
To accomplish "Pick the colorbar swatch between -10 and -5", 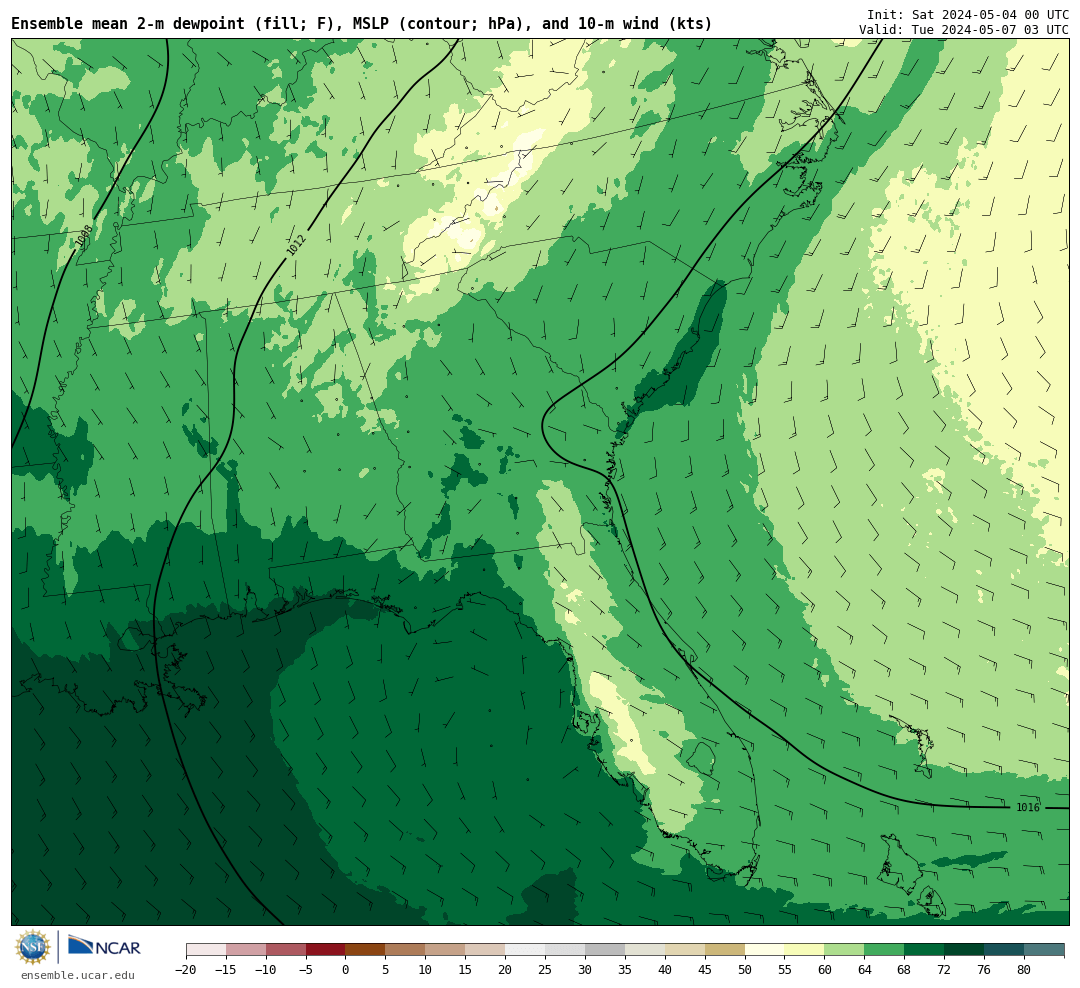I will pyautogui.click(x=286, y=950).
